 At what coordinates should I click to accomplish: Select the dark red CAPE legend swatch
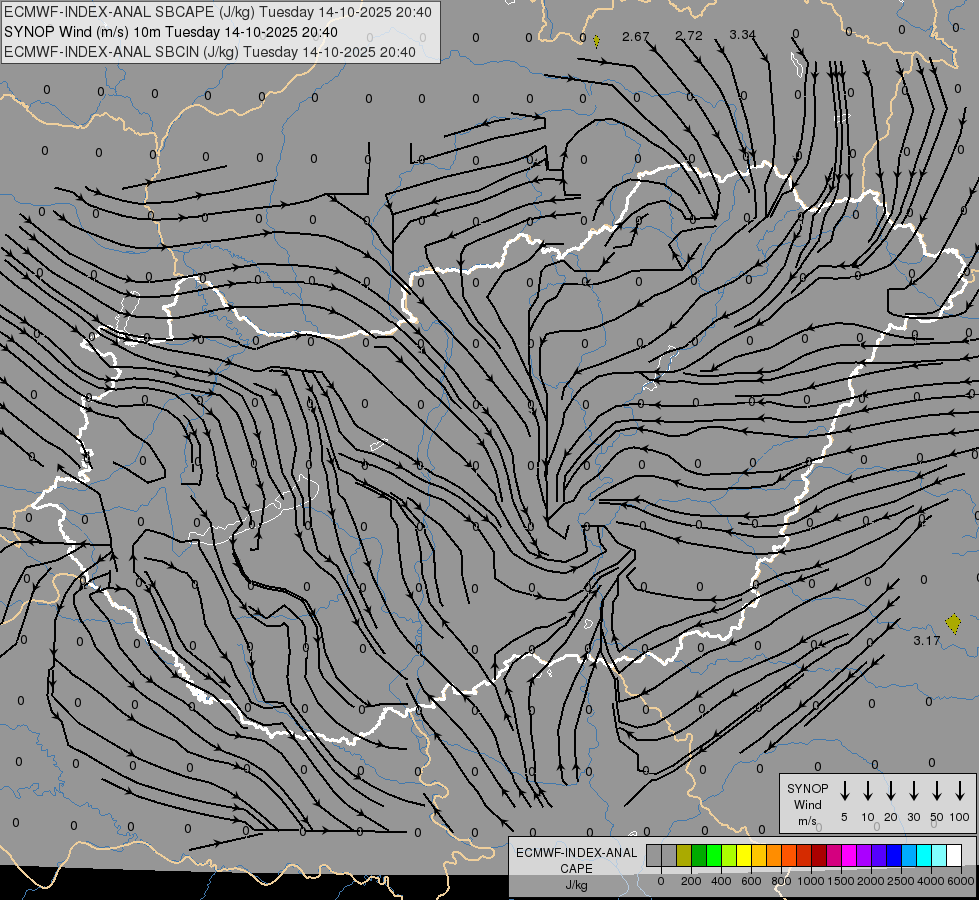[819, 855]
